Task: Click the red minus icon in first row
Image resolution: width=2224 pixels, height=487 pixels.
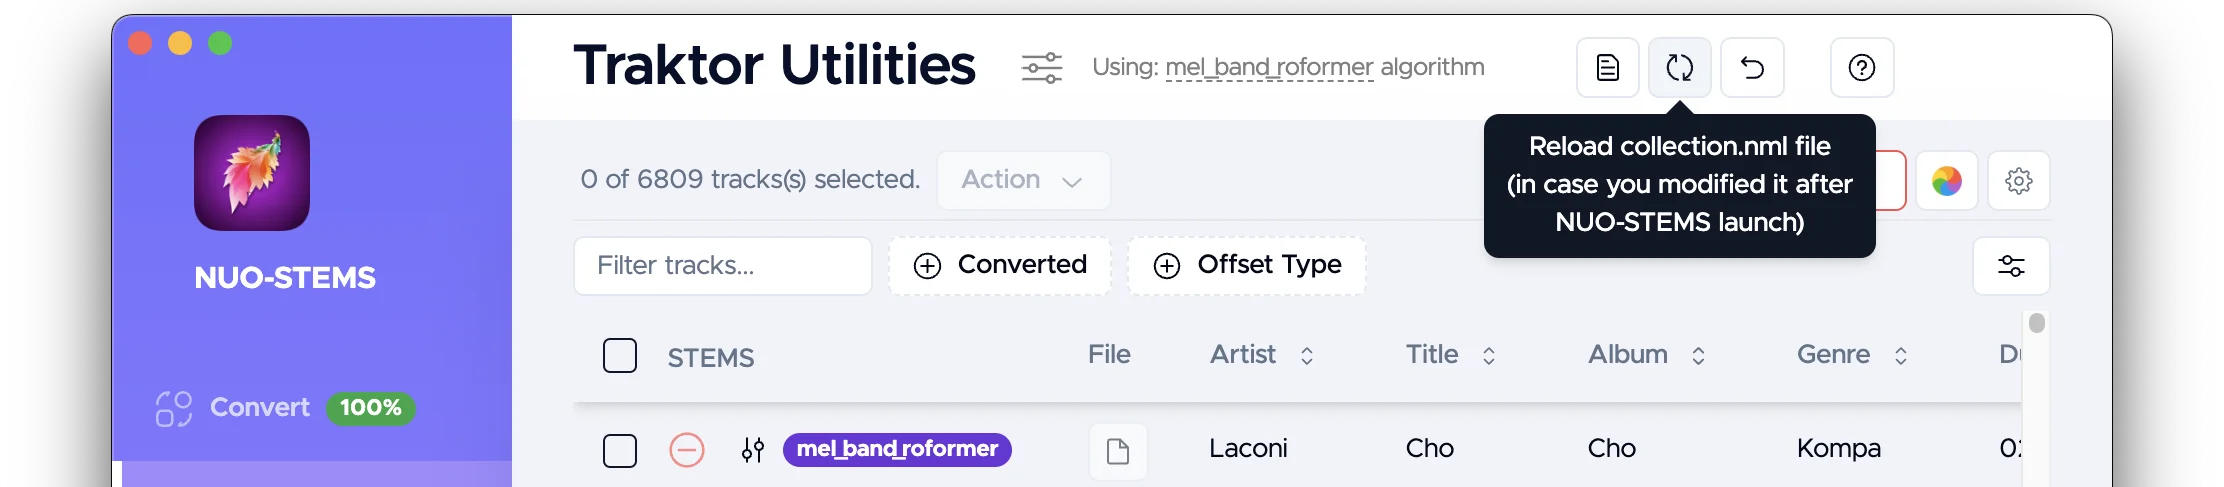Action: coord(687,450)
